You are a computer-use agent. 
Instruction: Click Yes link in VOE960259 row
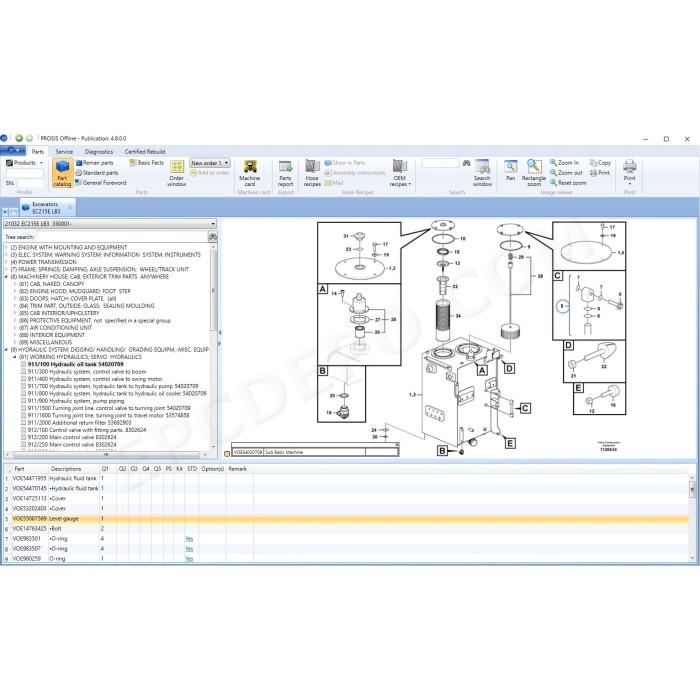point(189,559)
